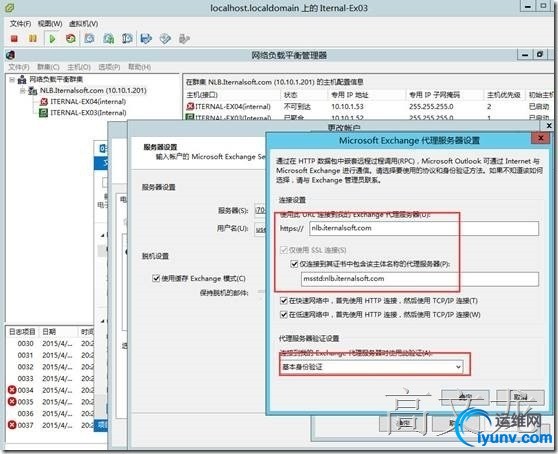Click the msstd principal name input field
The image size is (558, 454).
tap(420, 279)
